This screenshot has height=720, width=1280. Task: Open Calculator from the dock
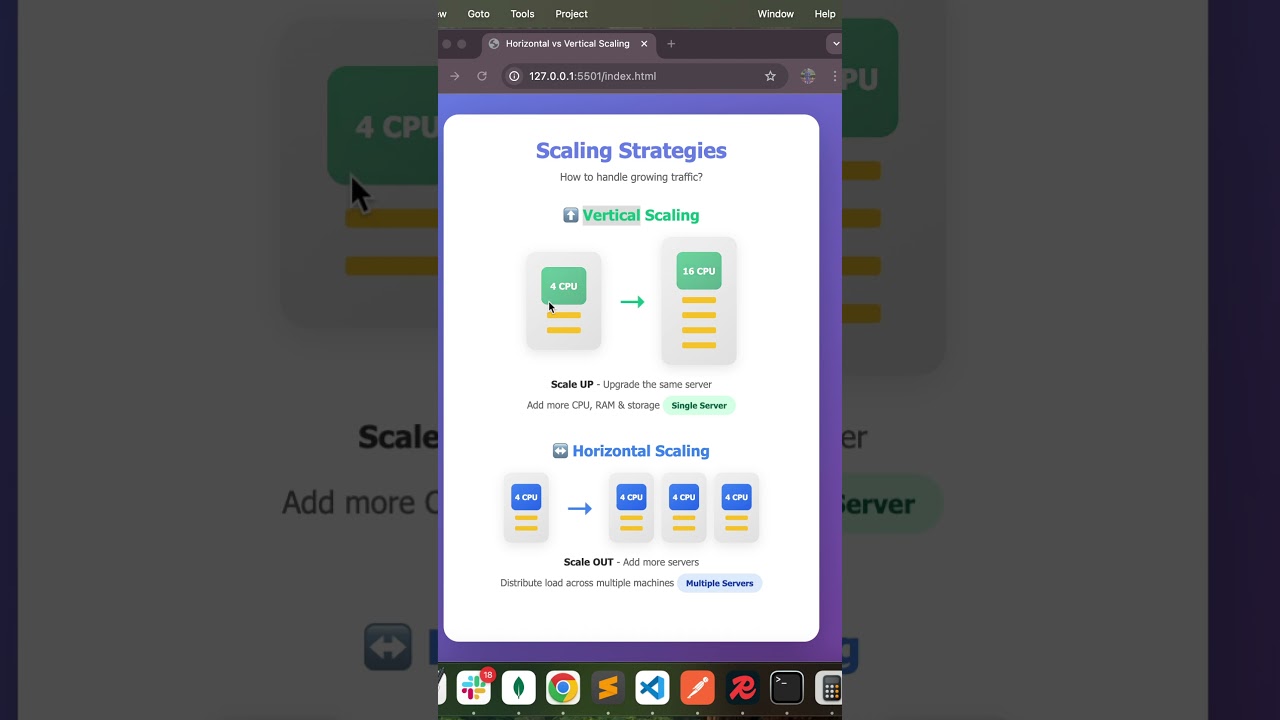coord(830,688)
